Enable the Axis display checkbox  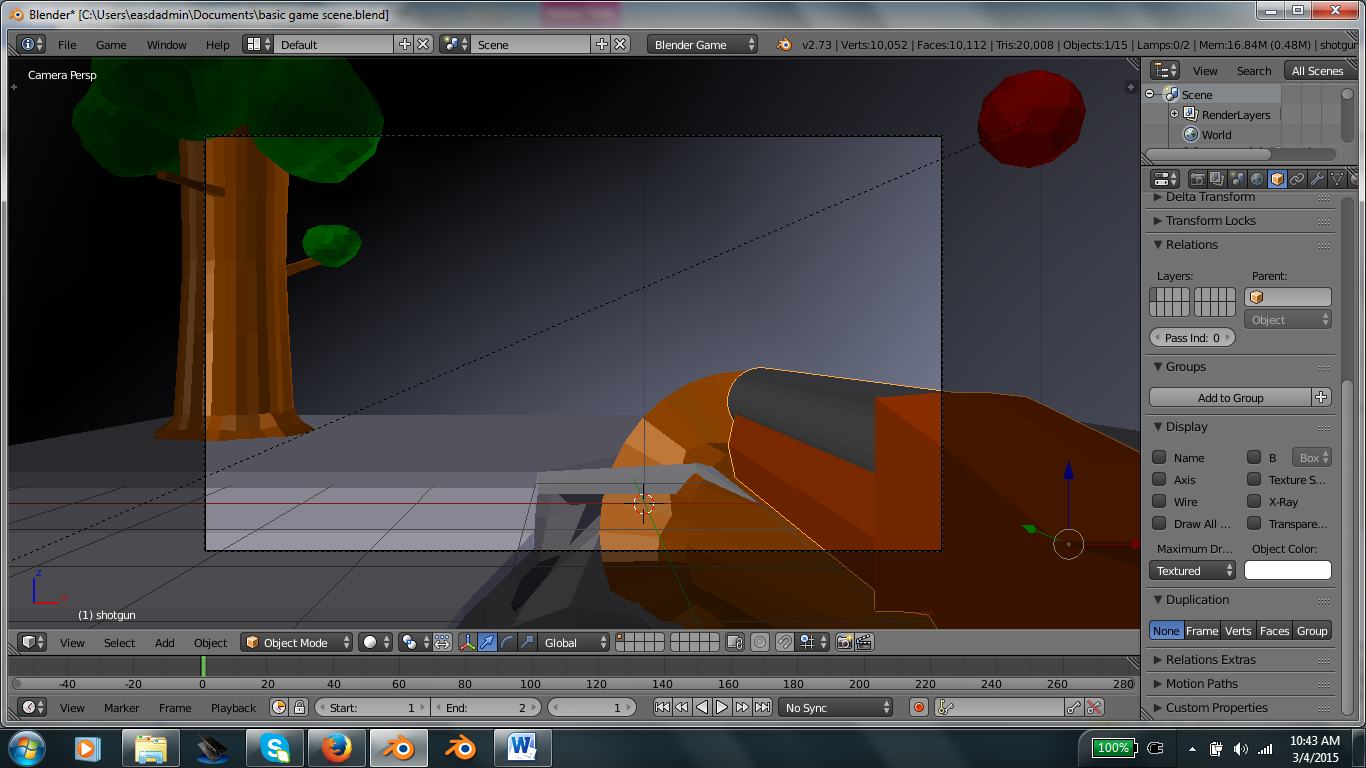(1159, 479)
